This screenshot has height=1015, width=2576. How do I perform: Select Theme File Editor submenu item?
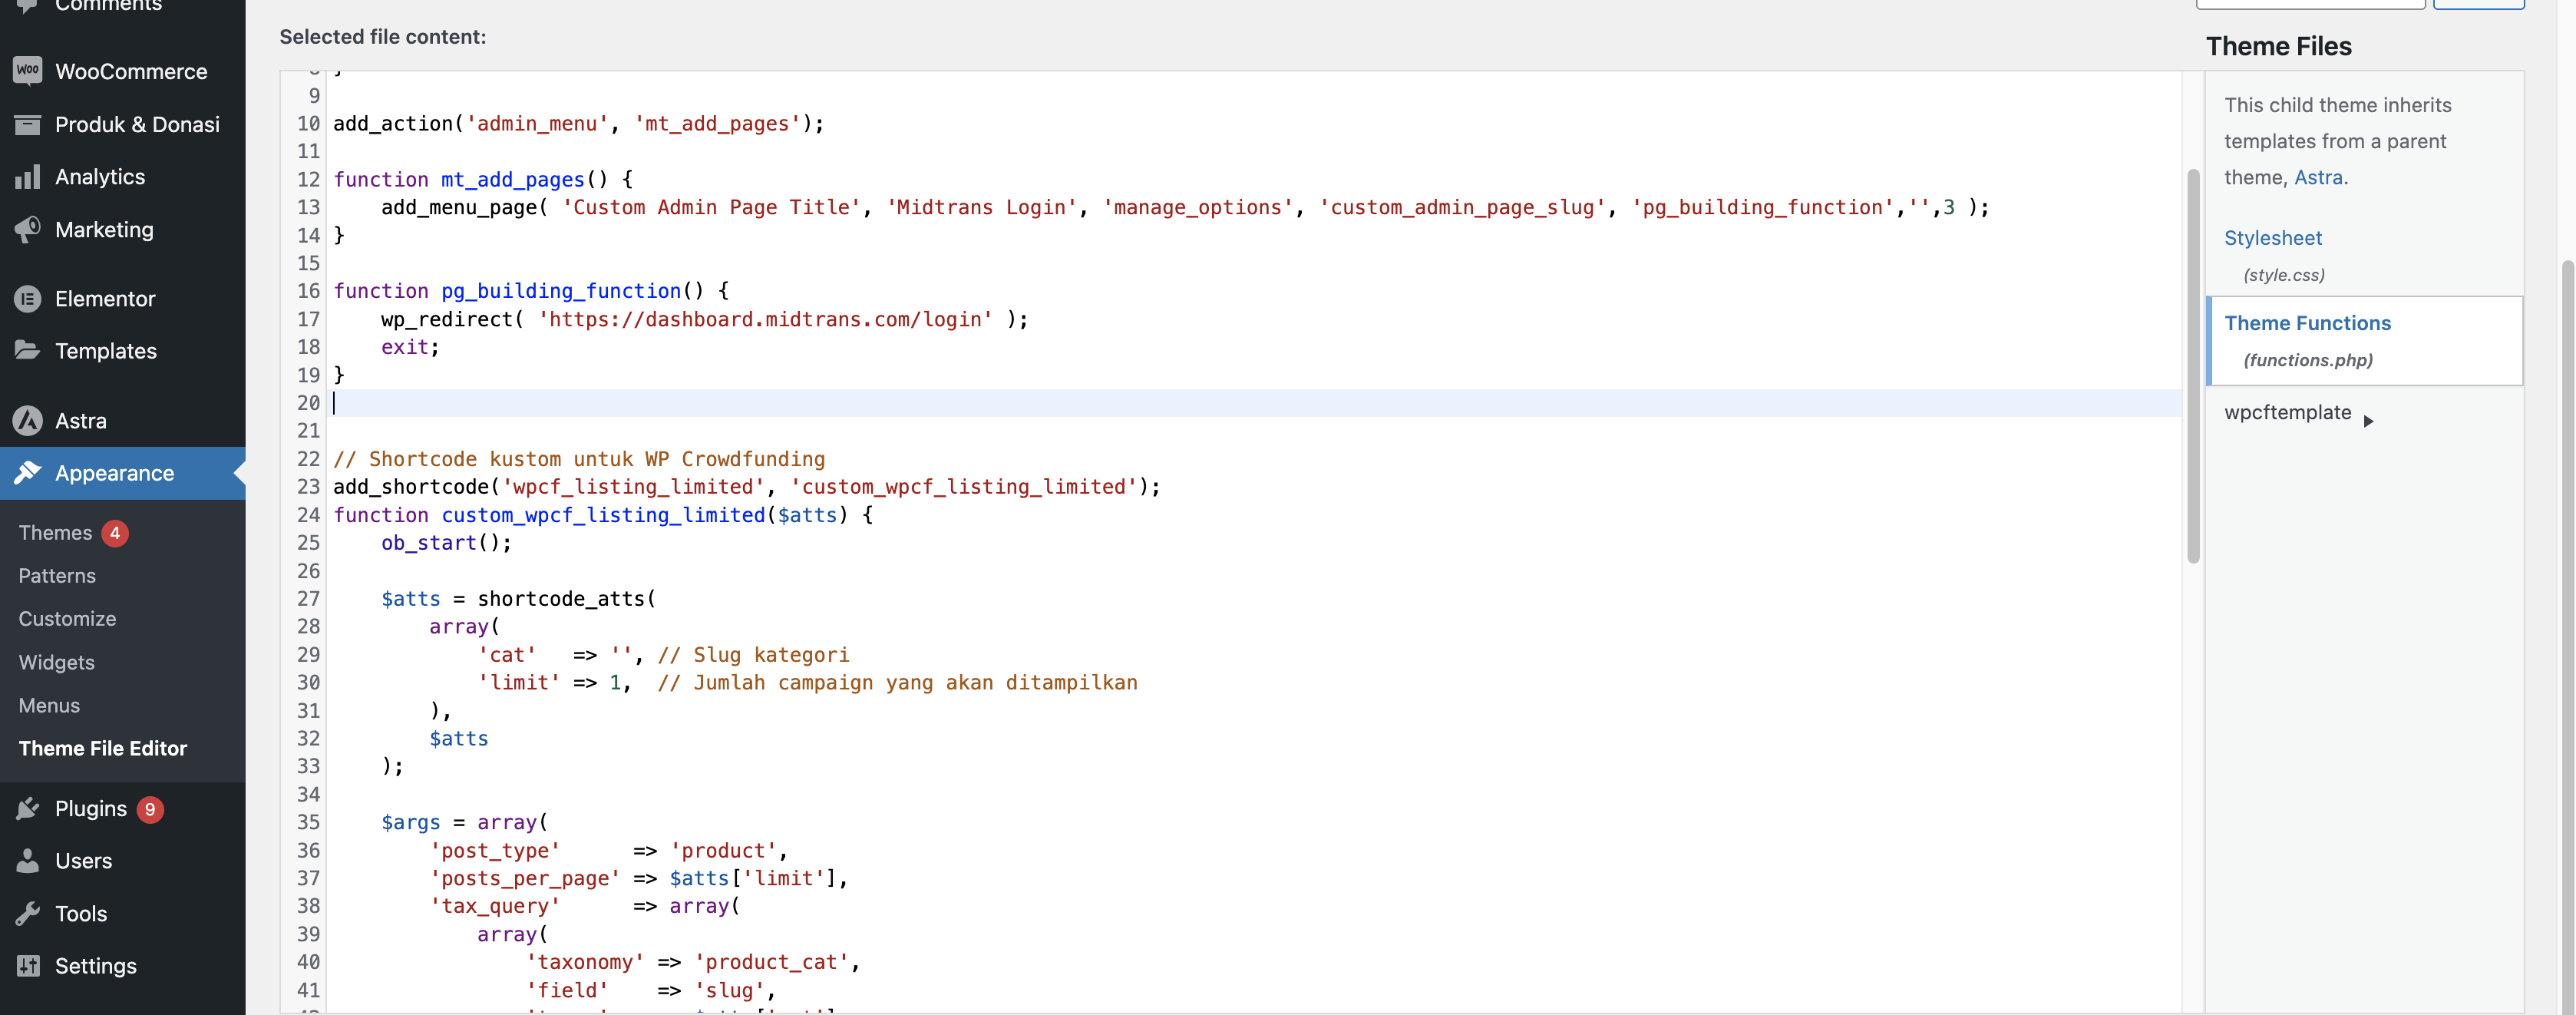coord(103,748)
